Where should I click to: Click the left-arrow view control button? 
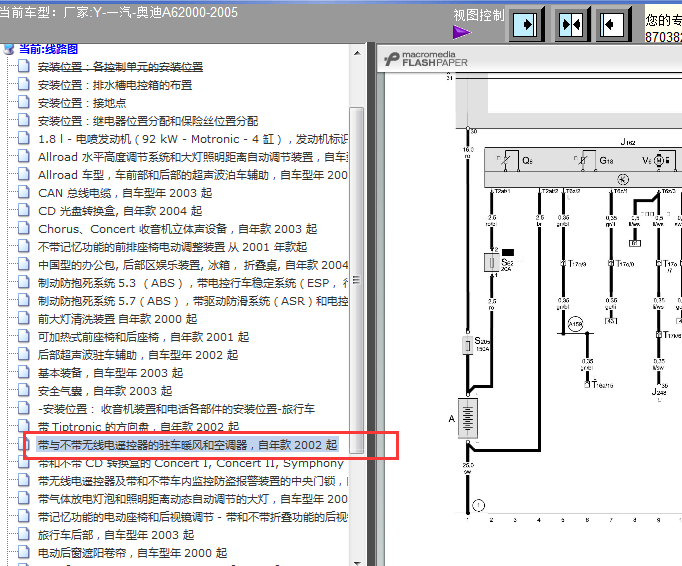coord(613,24)
